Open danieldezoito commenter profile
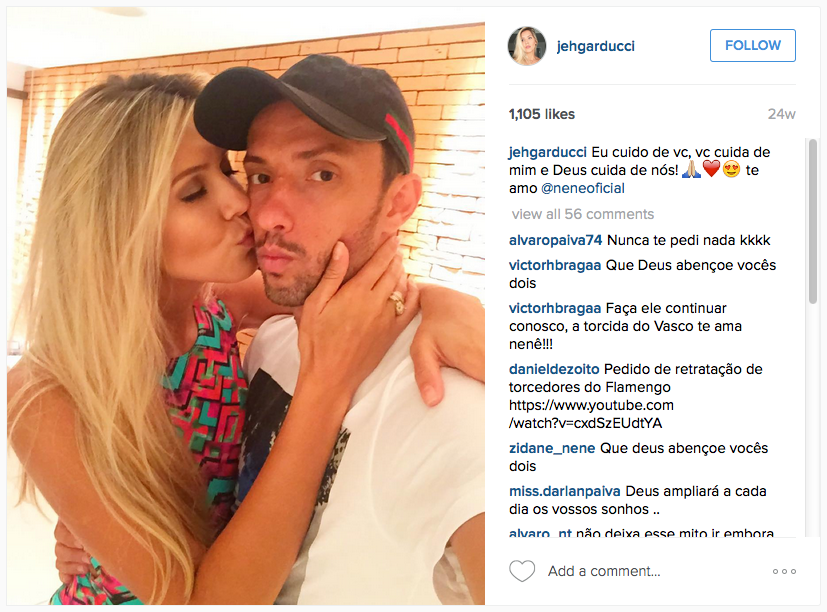Screen dimensions: 827x612 [x=554, y=369]
